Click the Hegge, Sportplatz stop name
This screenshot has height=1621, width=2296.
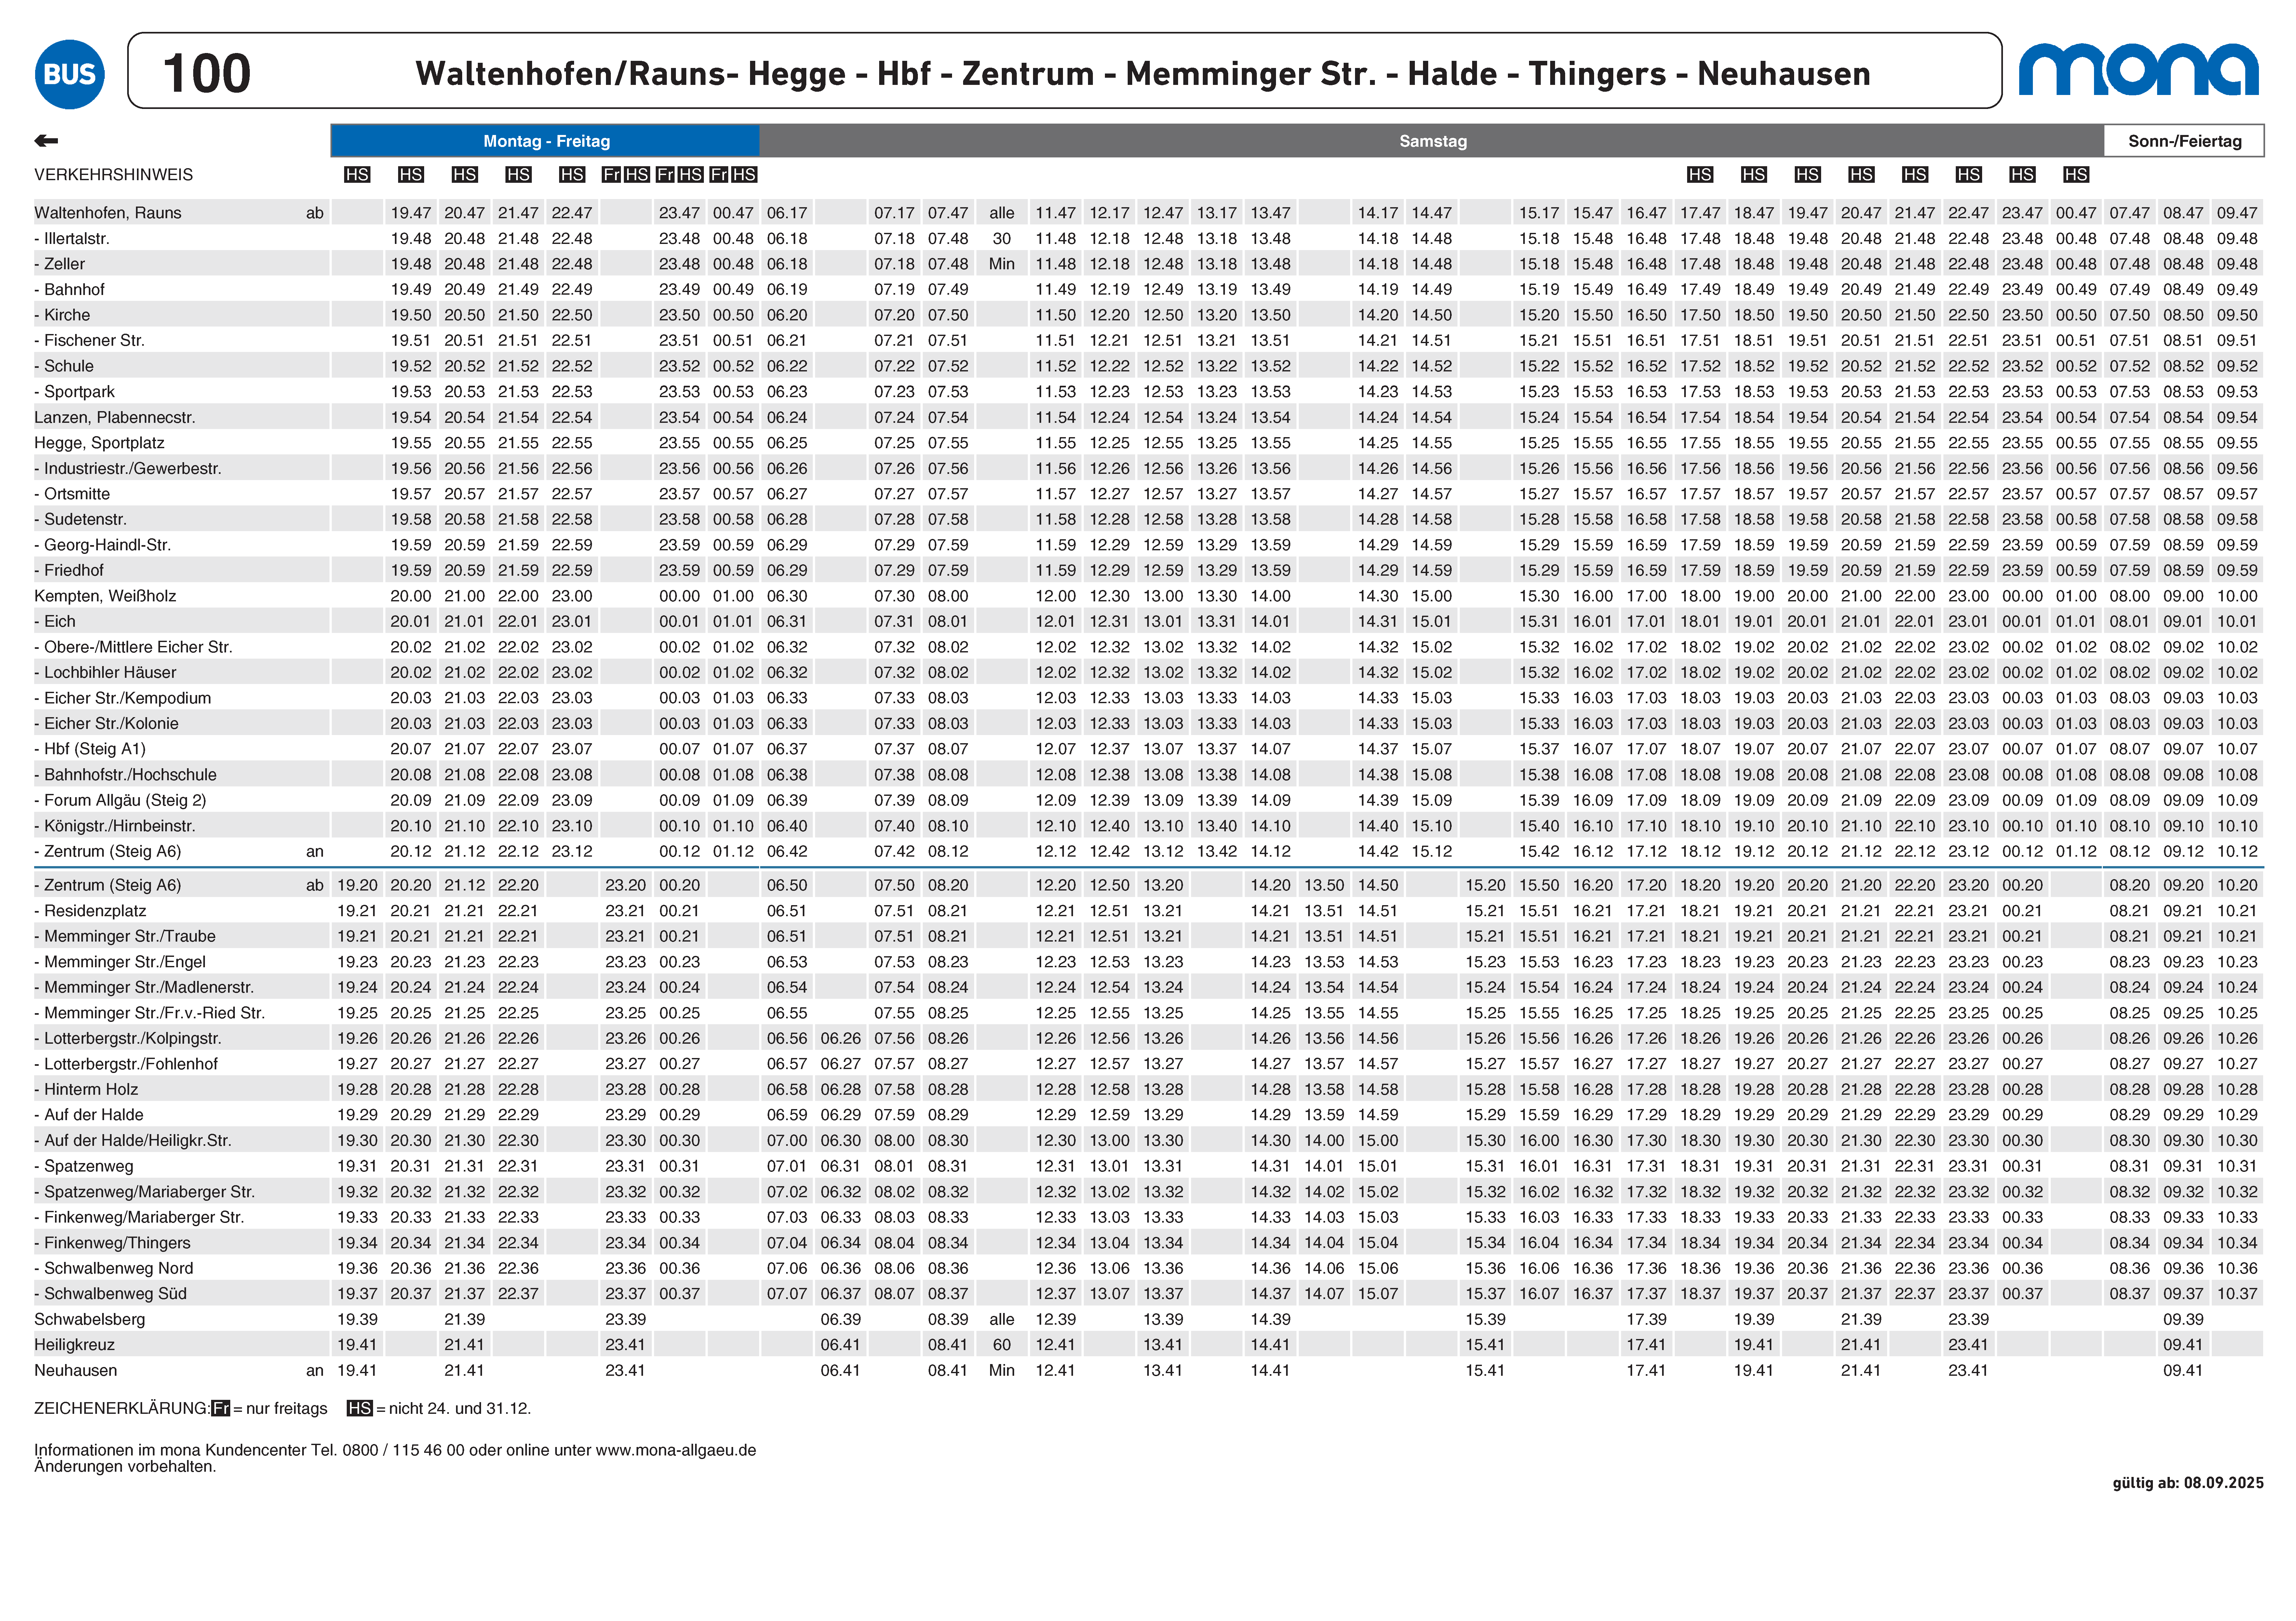point(99,443)
